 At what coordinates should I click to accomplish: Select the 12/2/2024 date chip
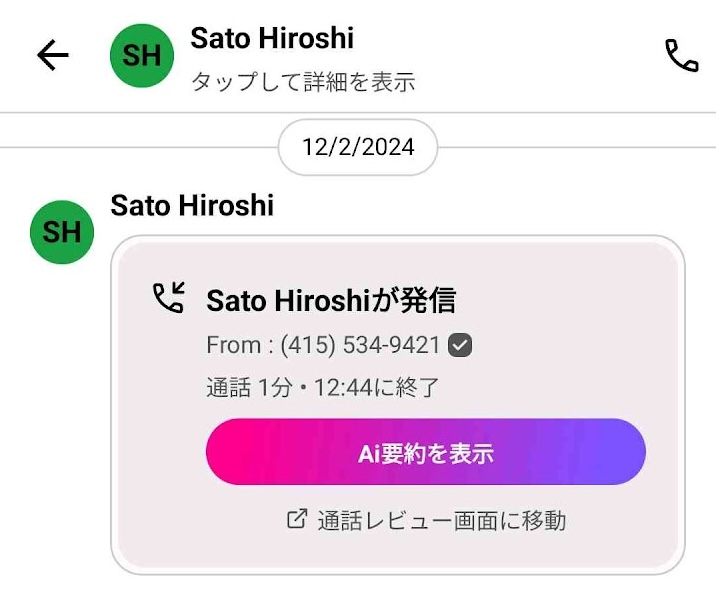click(358, 147)
